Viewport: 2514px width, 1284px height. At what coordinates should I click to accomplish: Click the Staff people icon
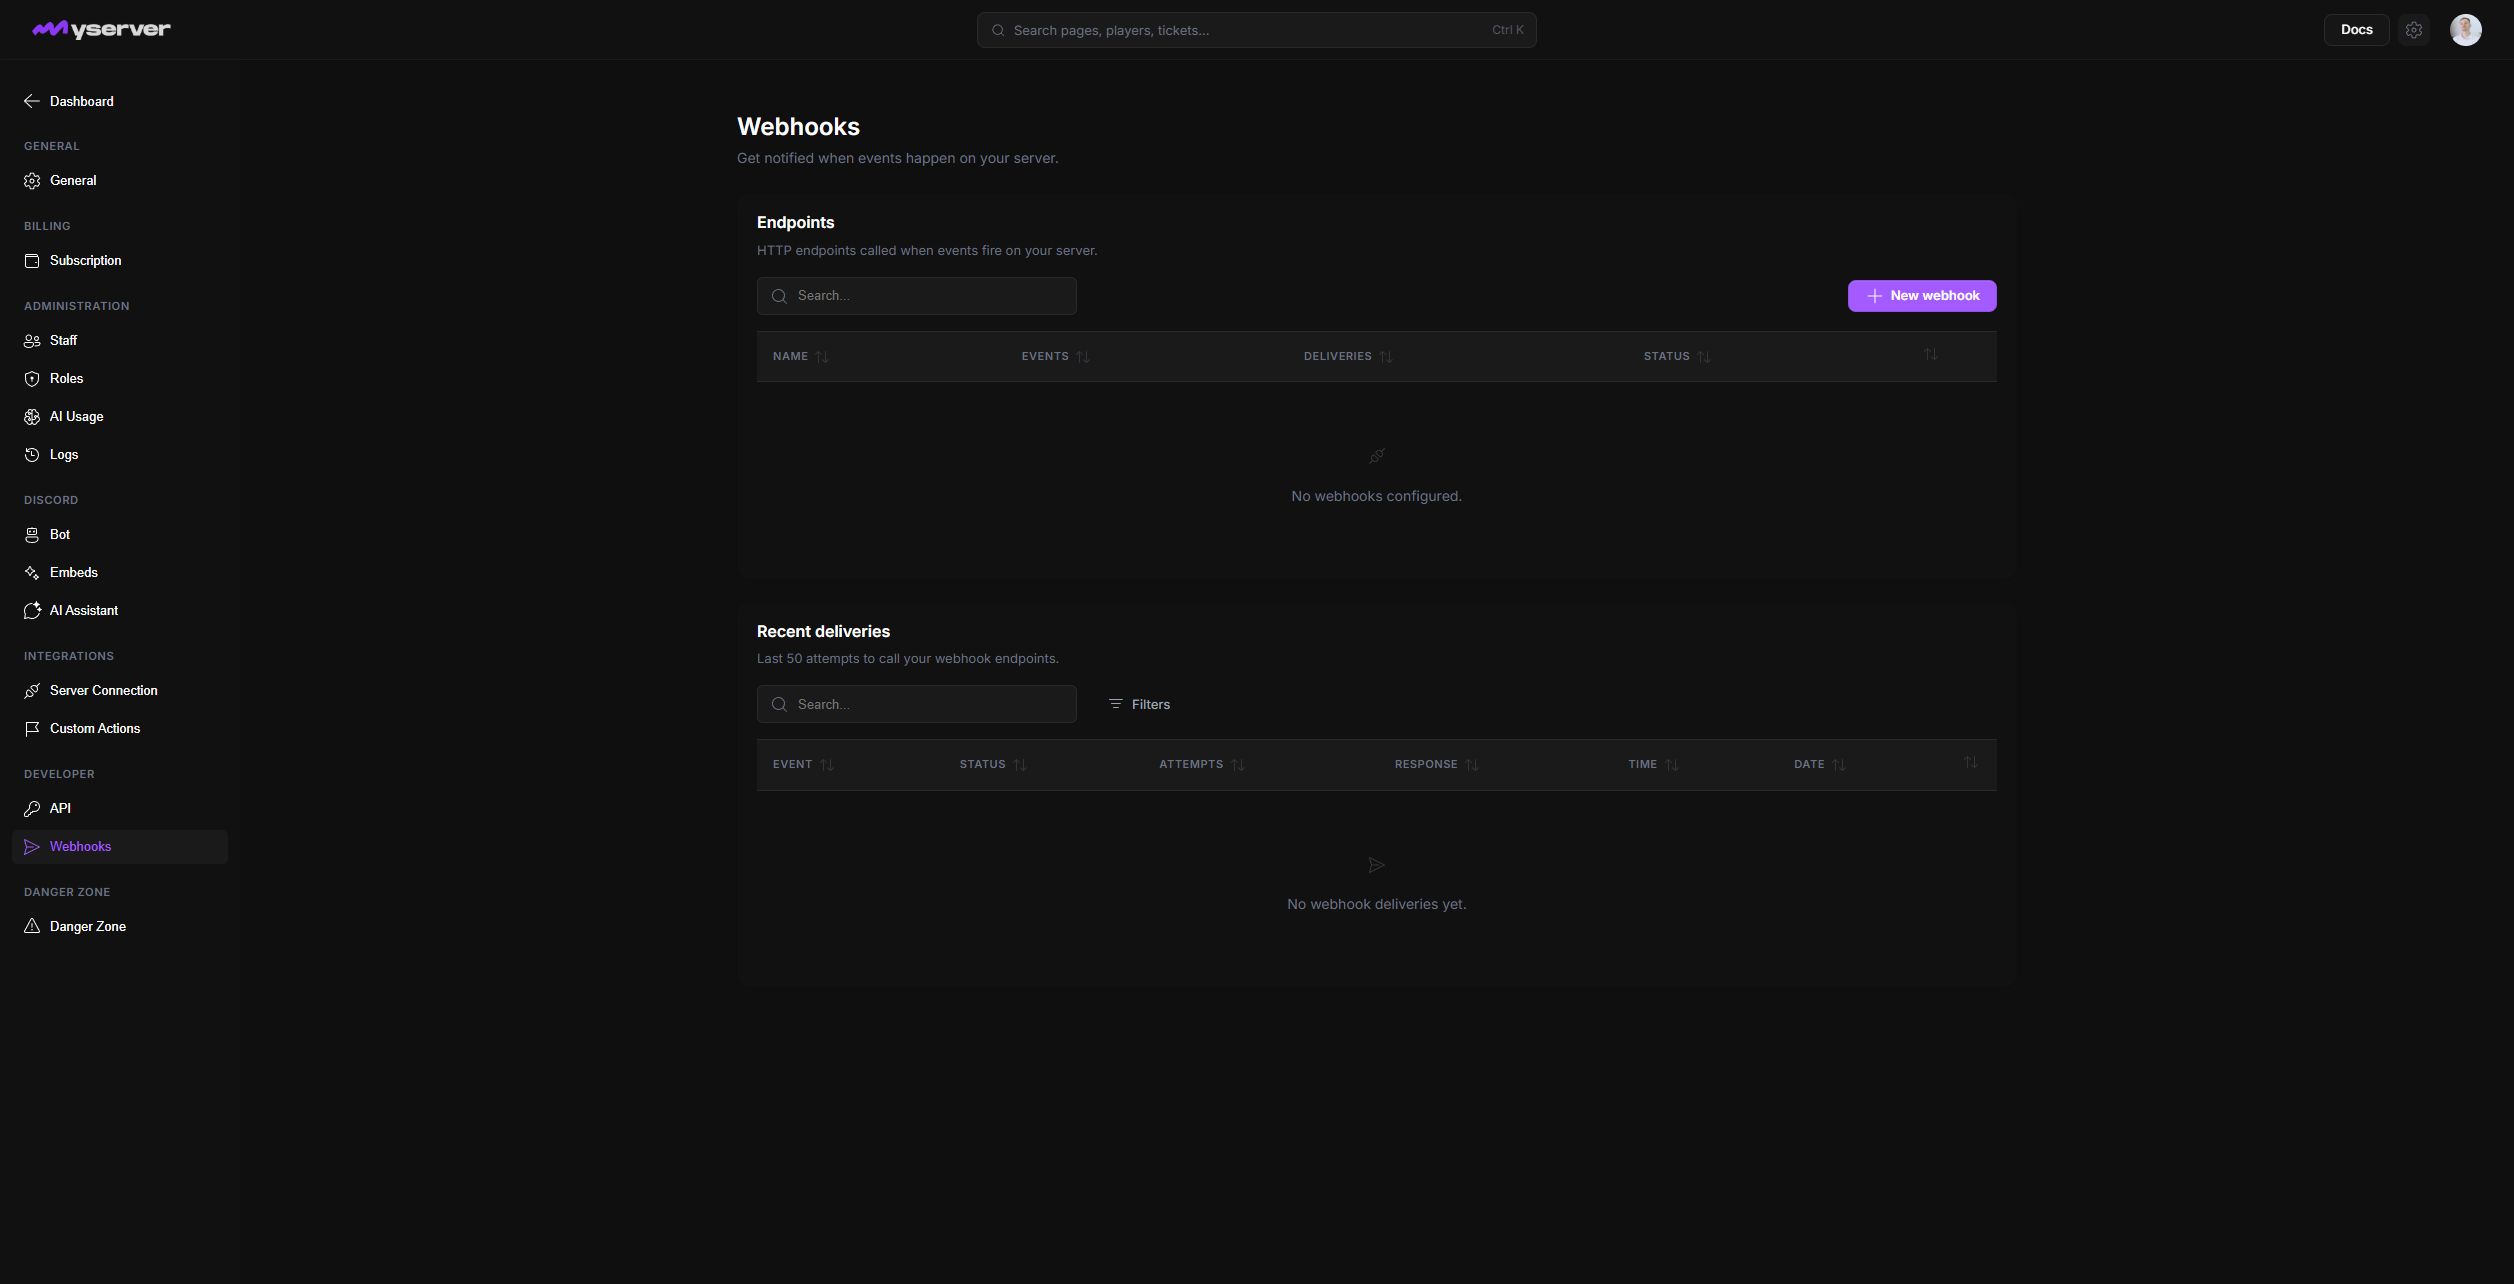click(32, 341)
